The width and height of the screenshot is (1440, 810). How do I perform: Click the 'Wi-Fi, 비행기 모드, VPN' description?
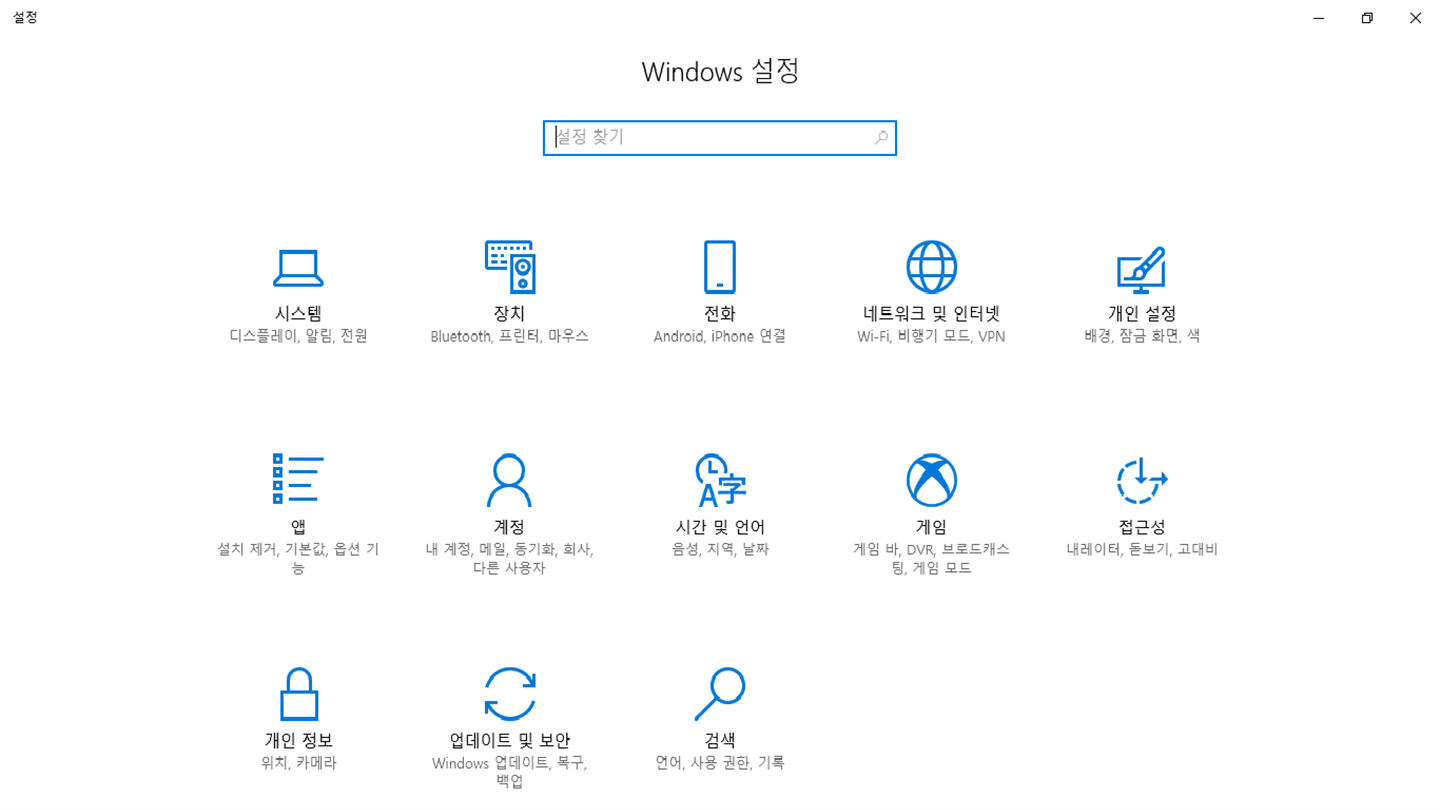[x=931, y=336]
